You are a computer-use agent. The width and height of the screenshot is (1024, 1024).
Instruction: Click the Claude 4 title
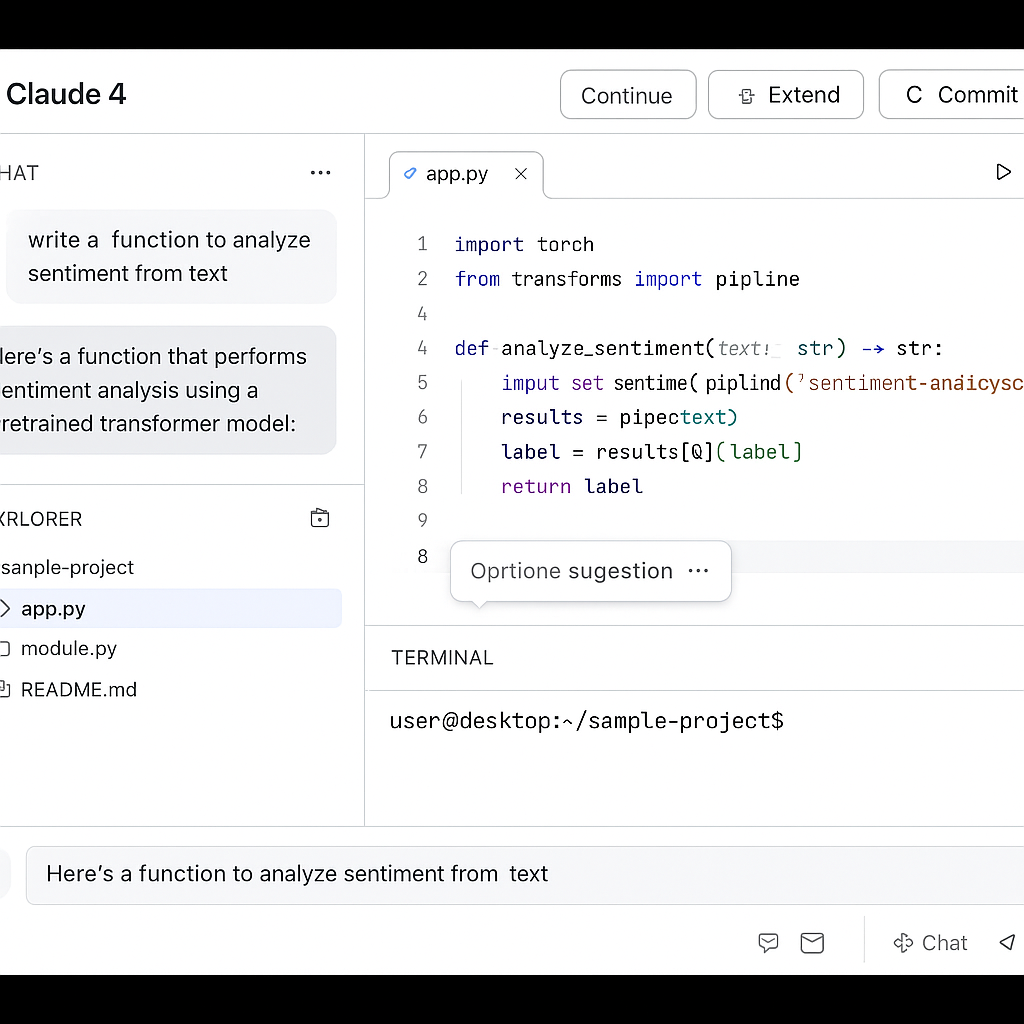point(65,94)
